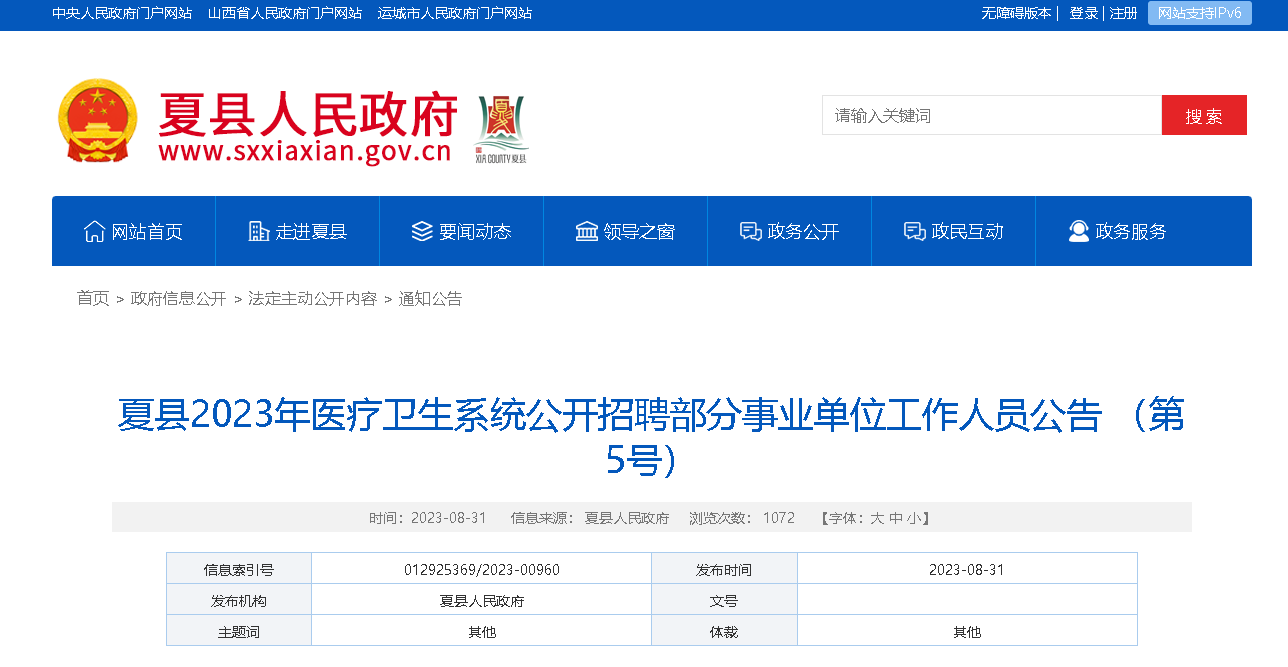Click the layers icon for 要闻动态
This screenshot has width=1288, height=667.
[422, 231]
